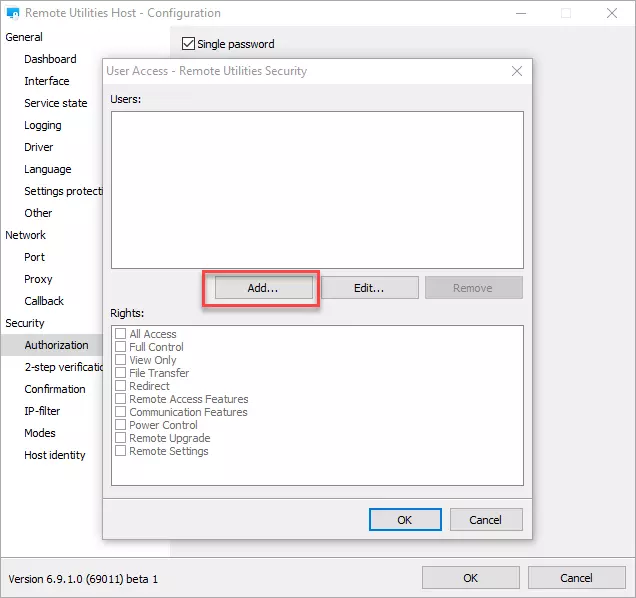Select Logging in the sidebar
This screenshot has width=636, height=598.
[43, 125]
